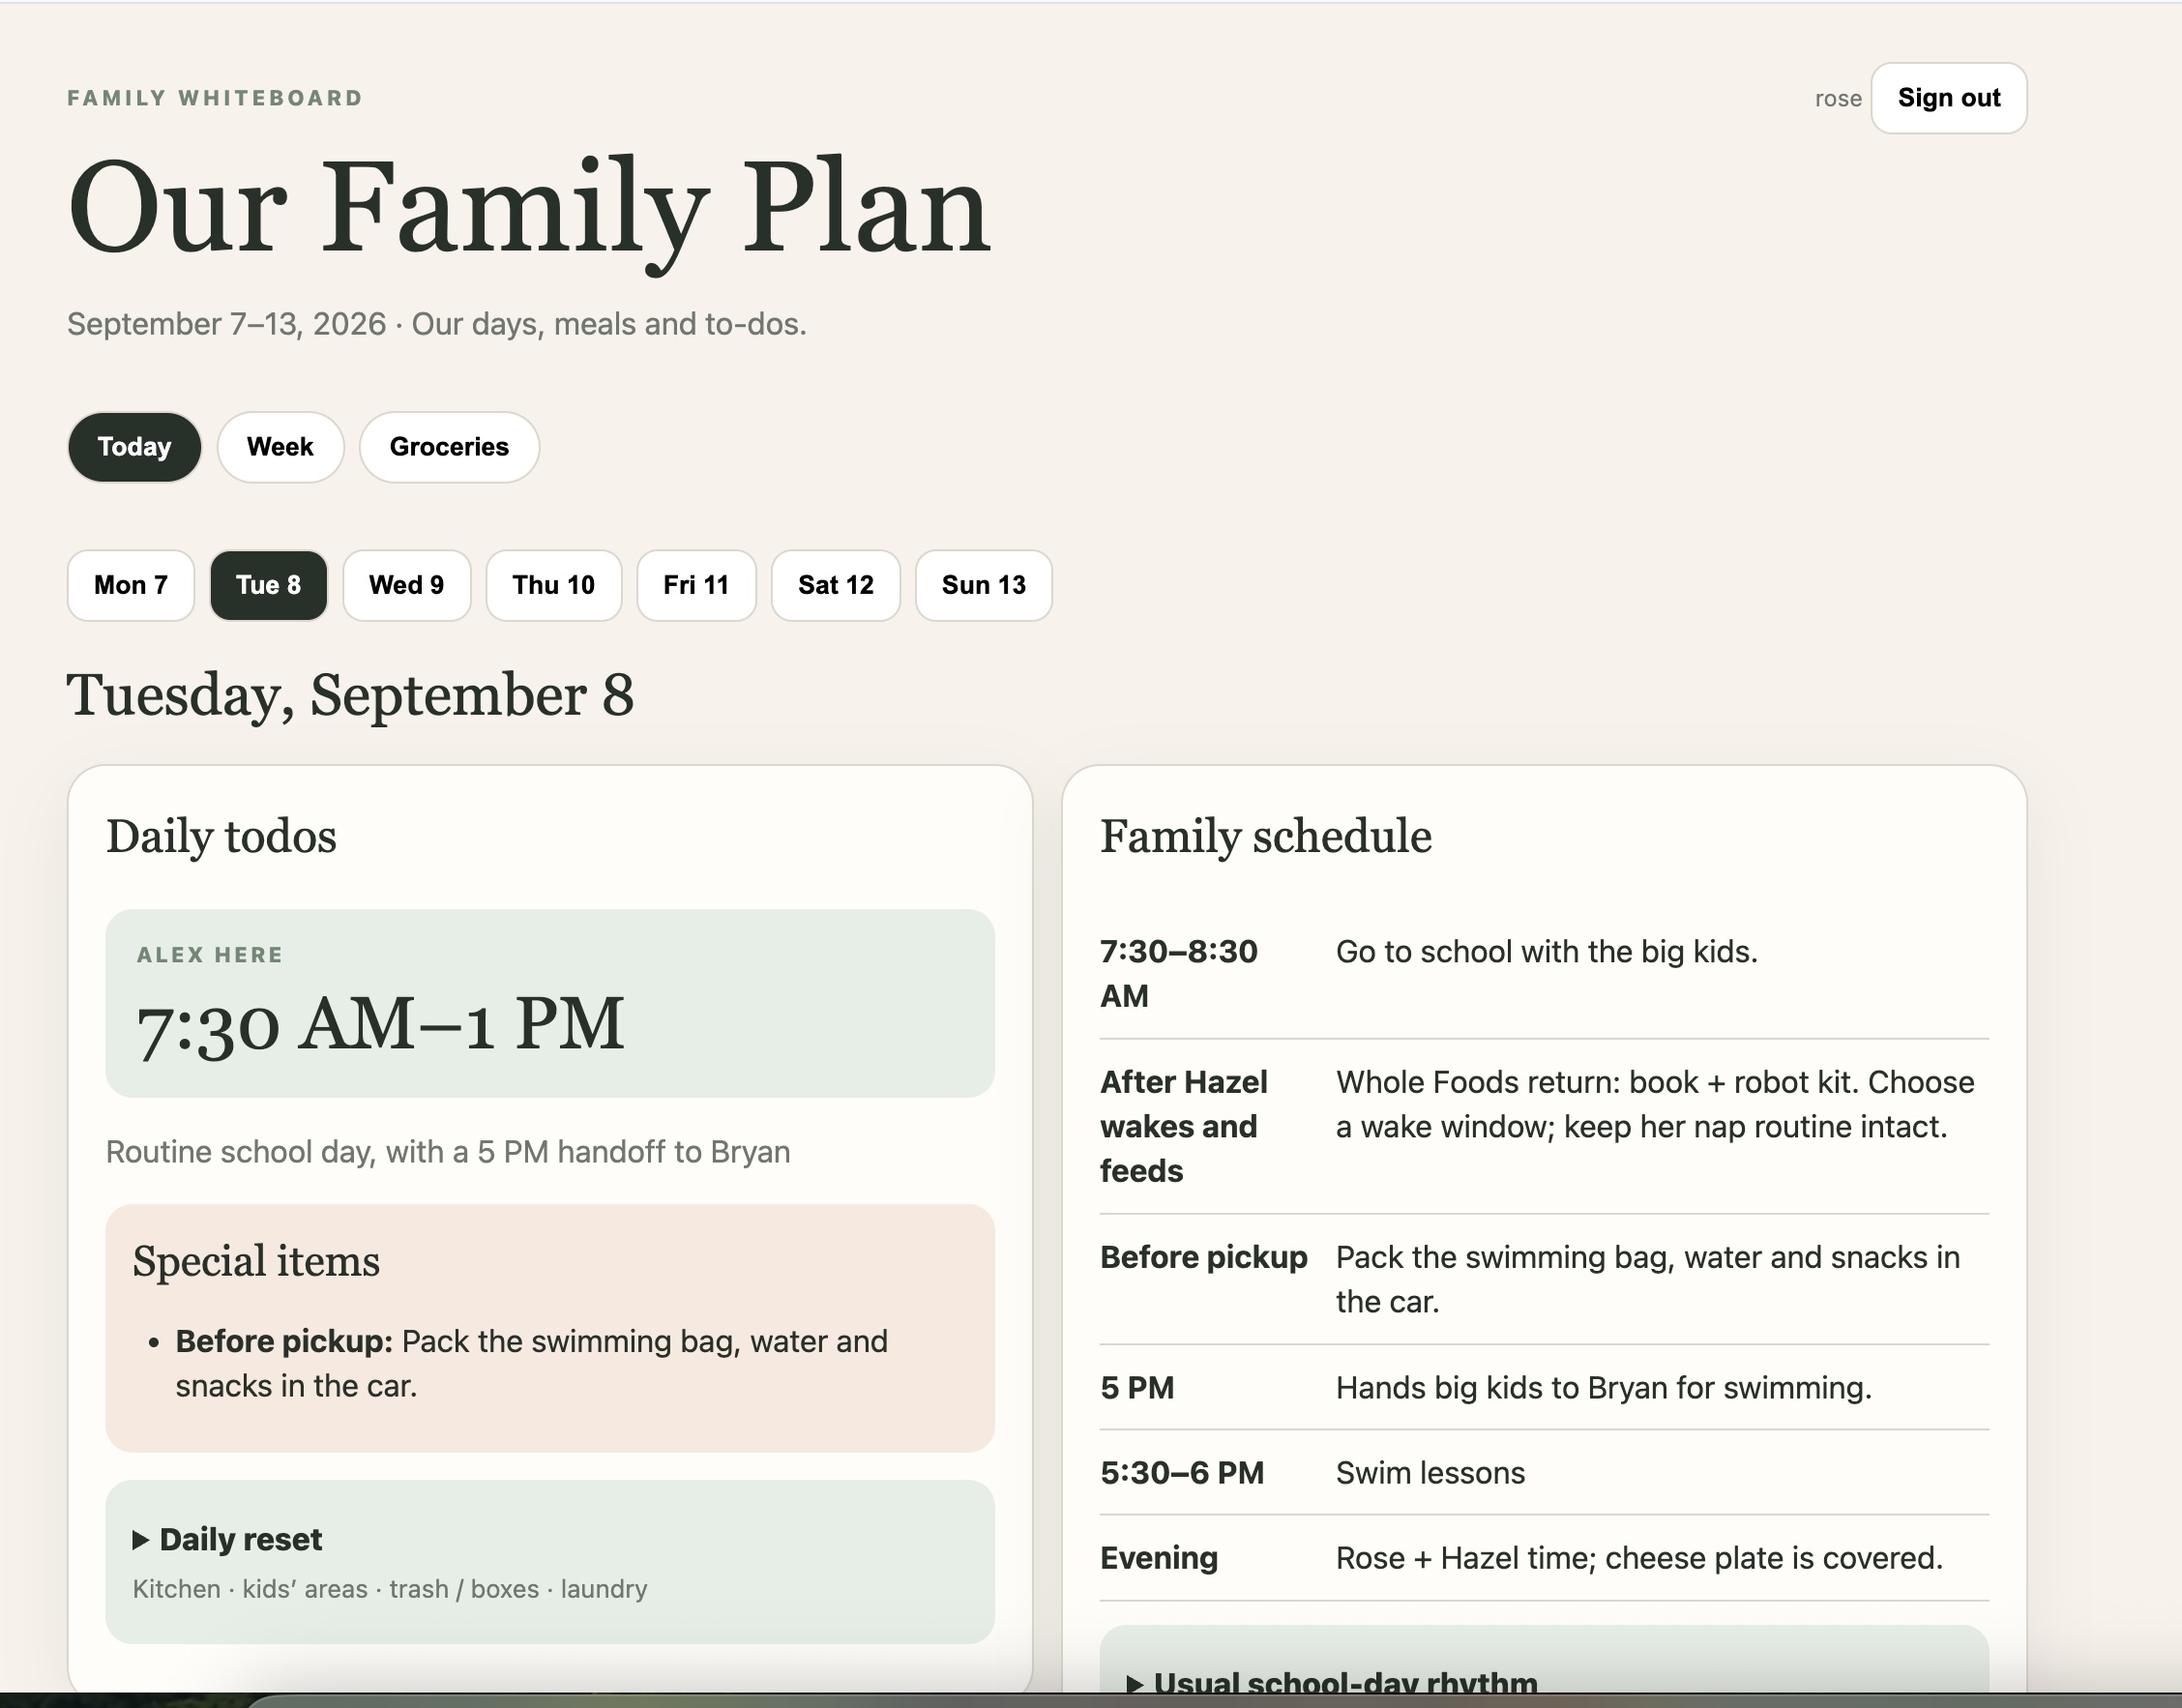
Task: Select day Tue 8
Action: 268,585
